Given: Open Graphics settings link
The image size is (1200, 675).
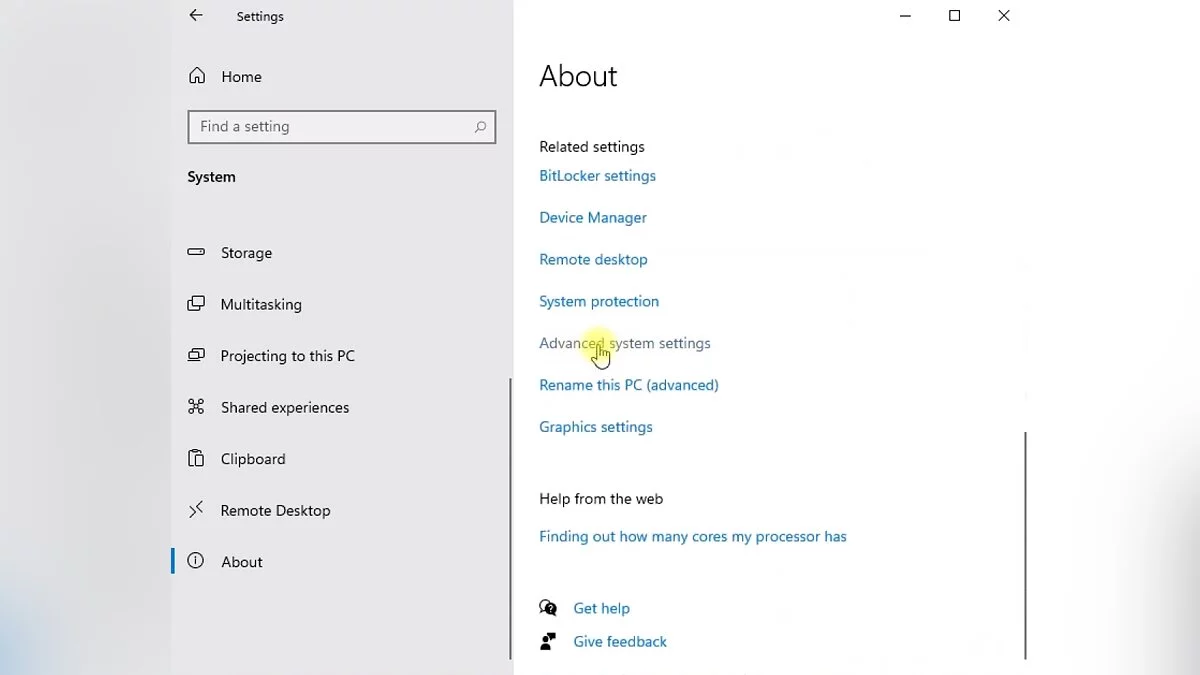Looking at the screenshot, I should point(596,427).
